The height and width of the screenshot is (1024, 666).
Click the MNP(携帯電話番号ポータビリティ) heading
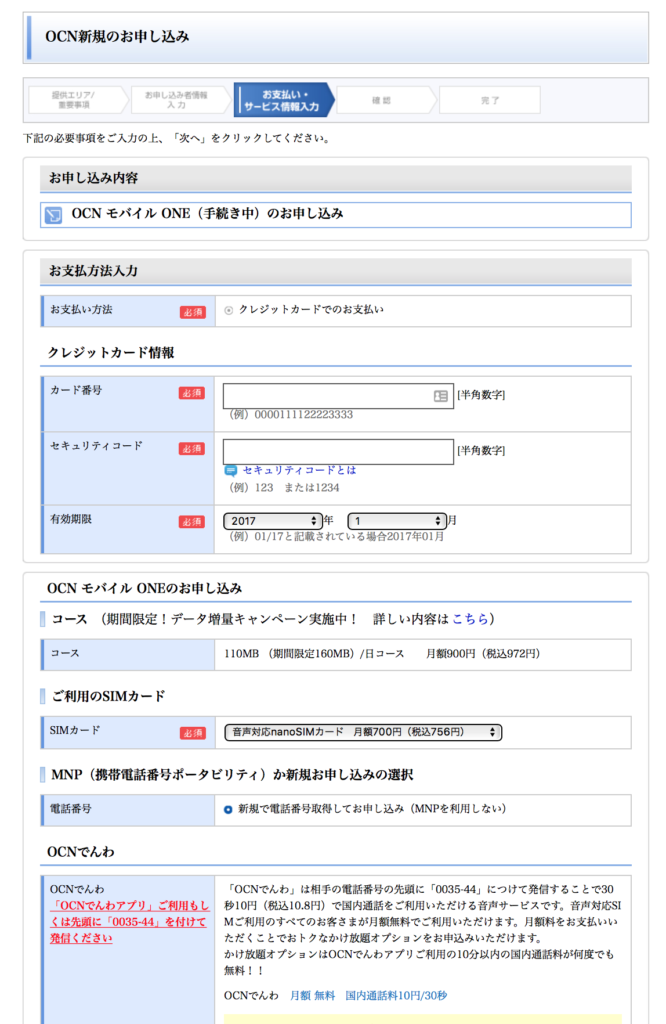(232, 775)
